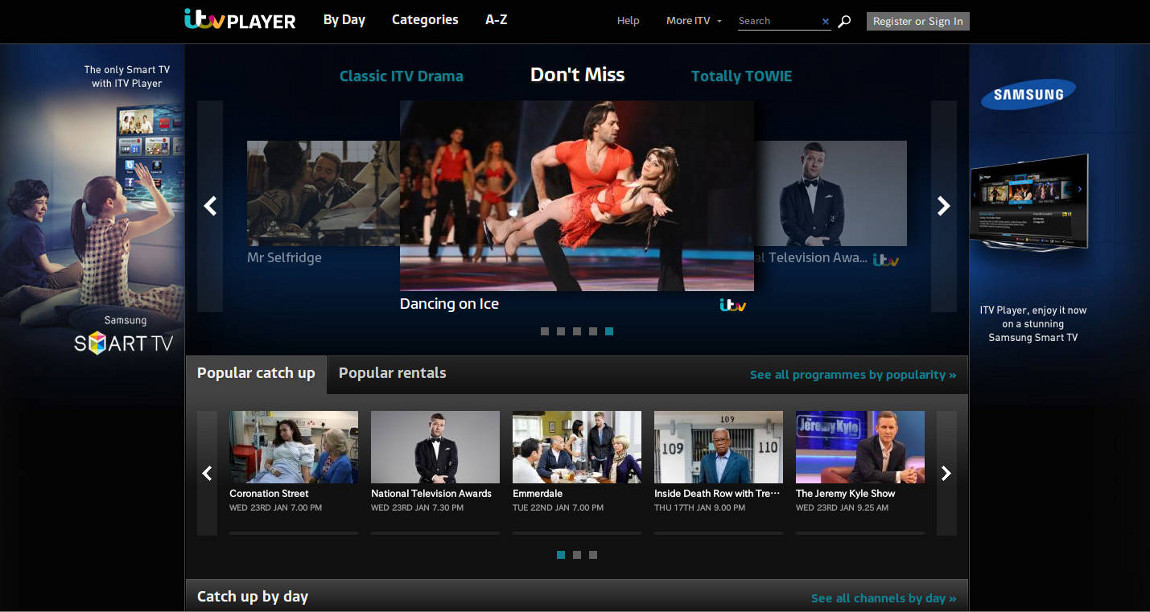This screenshot has height=612, width=1150.
Task: Click the Inside Death Row title link
Action: click(717, 494)
